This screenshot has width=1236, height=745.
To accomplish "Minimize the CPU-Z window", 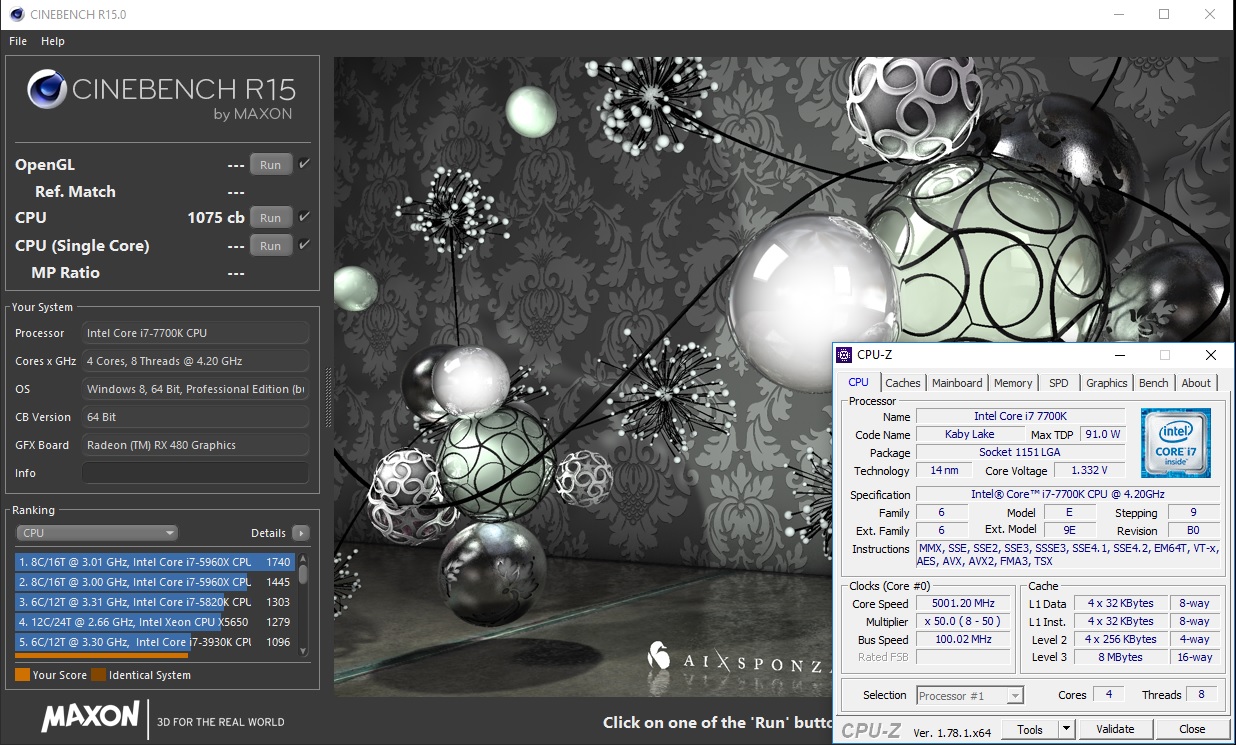I will click(x=1119, y=354).
